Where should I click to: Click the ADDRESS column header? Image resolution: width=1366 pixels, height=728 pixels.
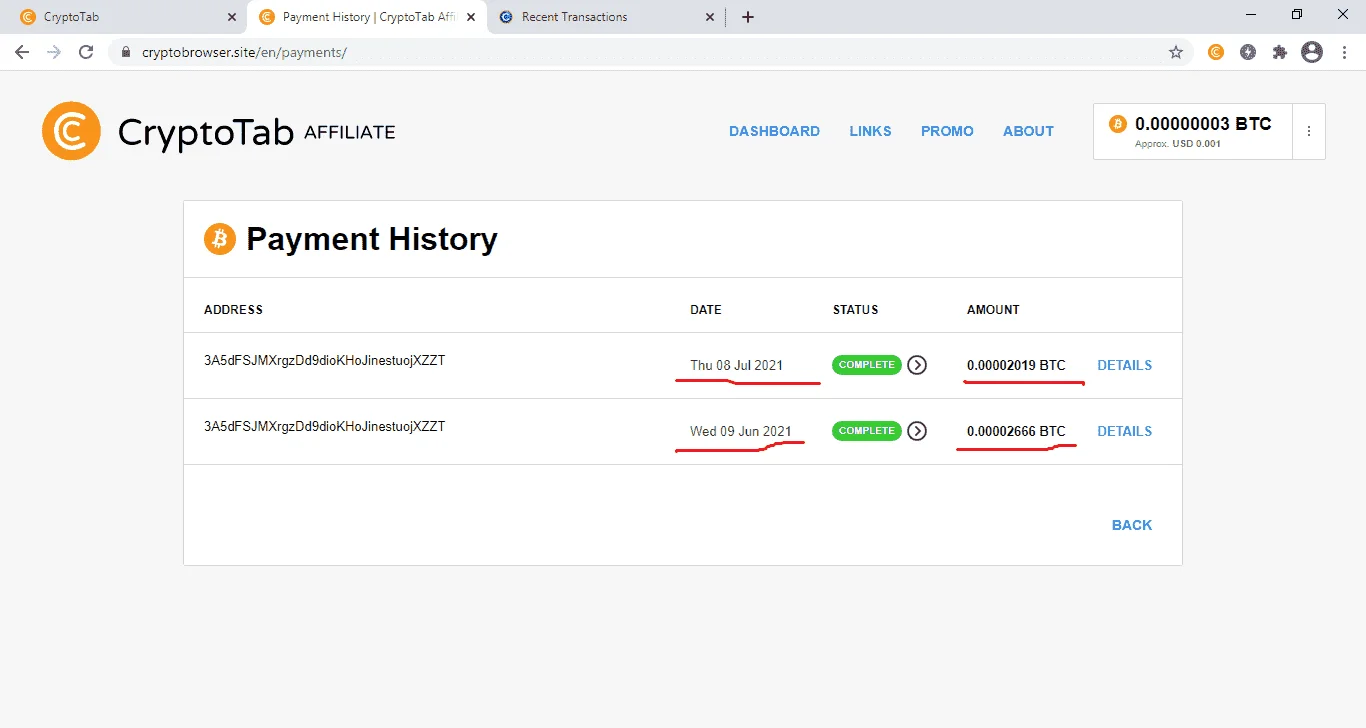click(x=233, y=310)
